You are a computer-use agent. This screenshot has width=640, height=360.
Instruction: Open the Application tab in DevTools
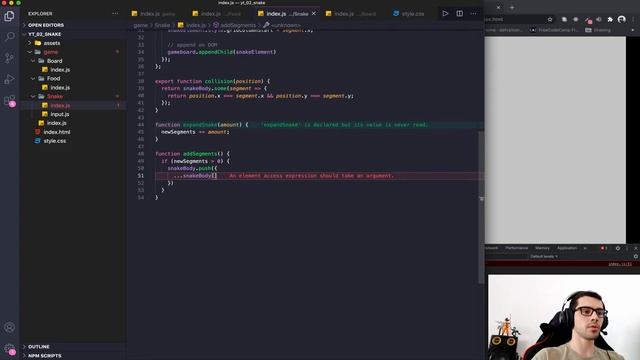coord(567,248)
